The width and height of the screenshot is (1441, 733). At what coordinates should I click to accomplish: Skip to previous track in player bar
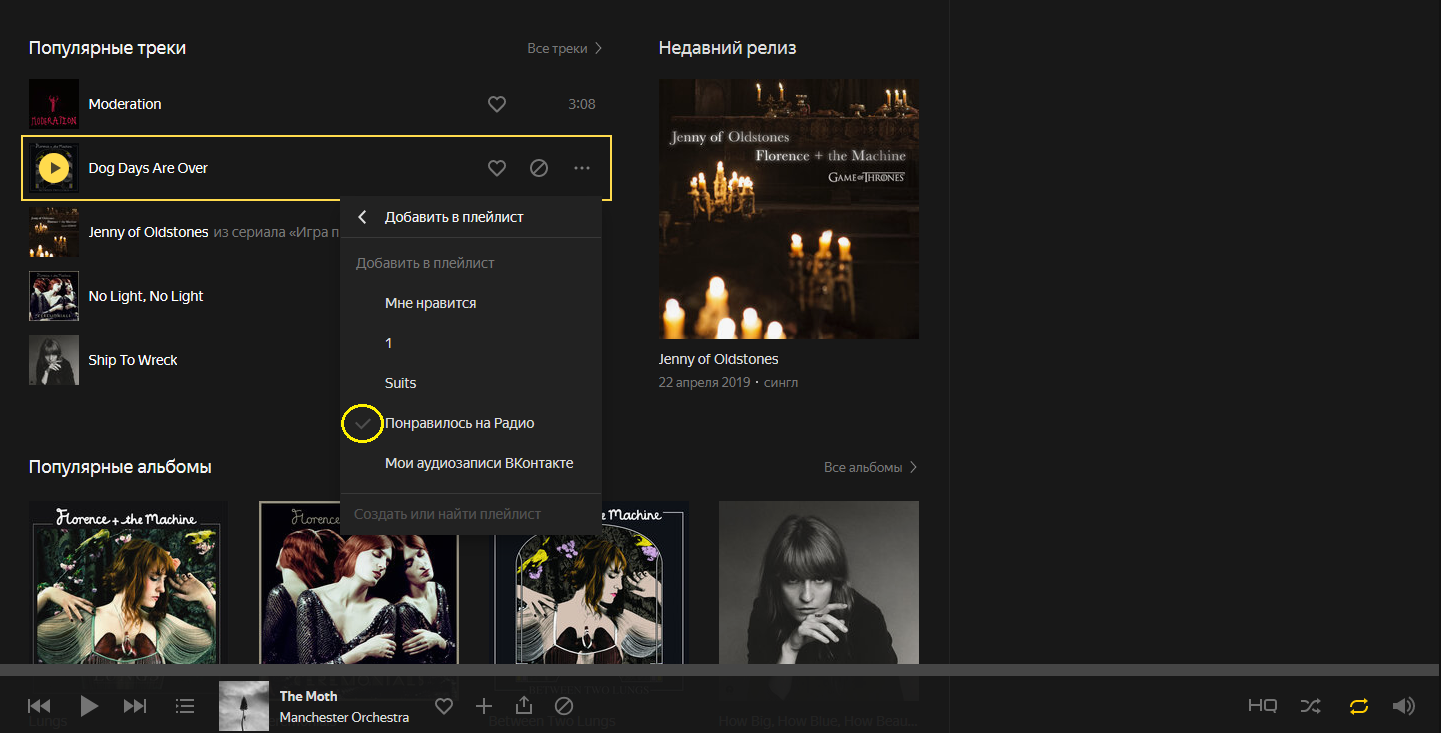(39, 706)
